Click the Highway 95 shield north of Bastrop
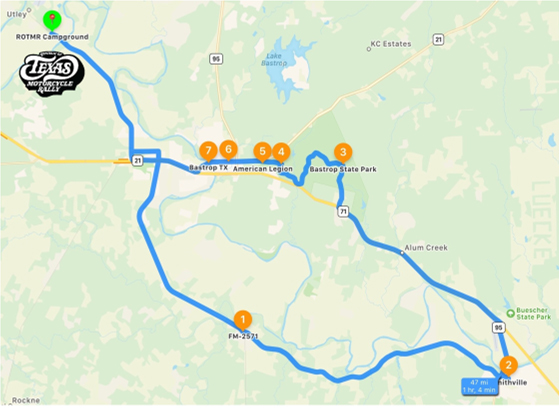The height and width of the screenshot is (408, 559). (216, 59)
